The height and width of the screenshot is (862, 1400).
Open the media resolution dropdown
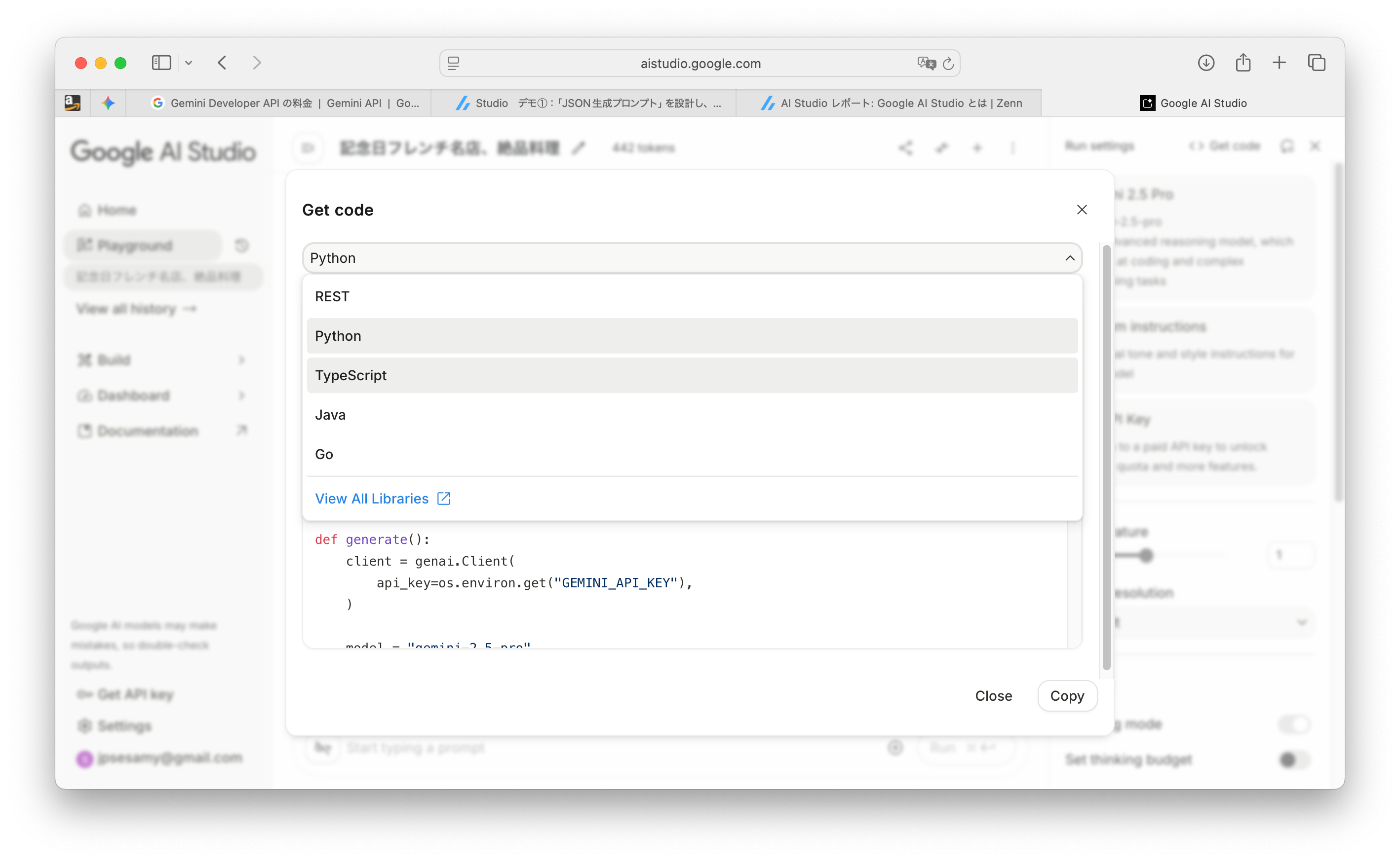tap(1214, 622)
